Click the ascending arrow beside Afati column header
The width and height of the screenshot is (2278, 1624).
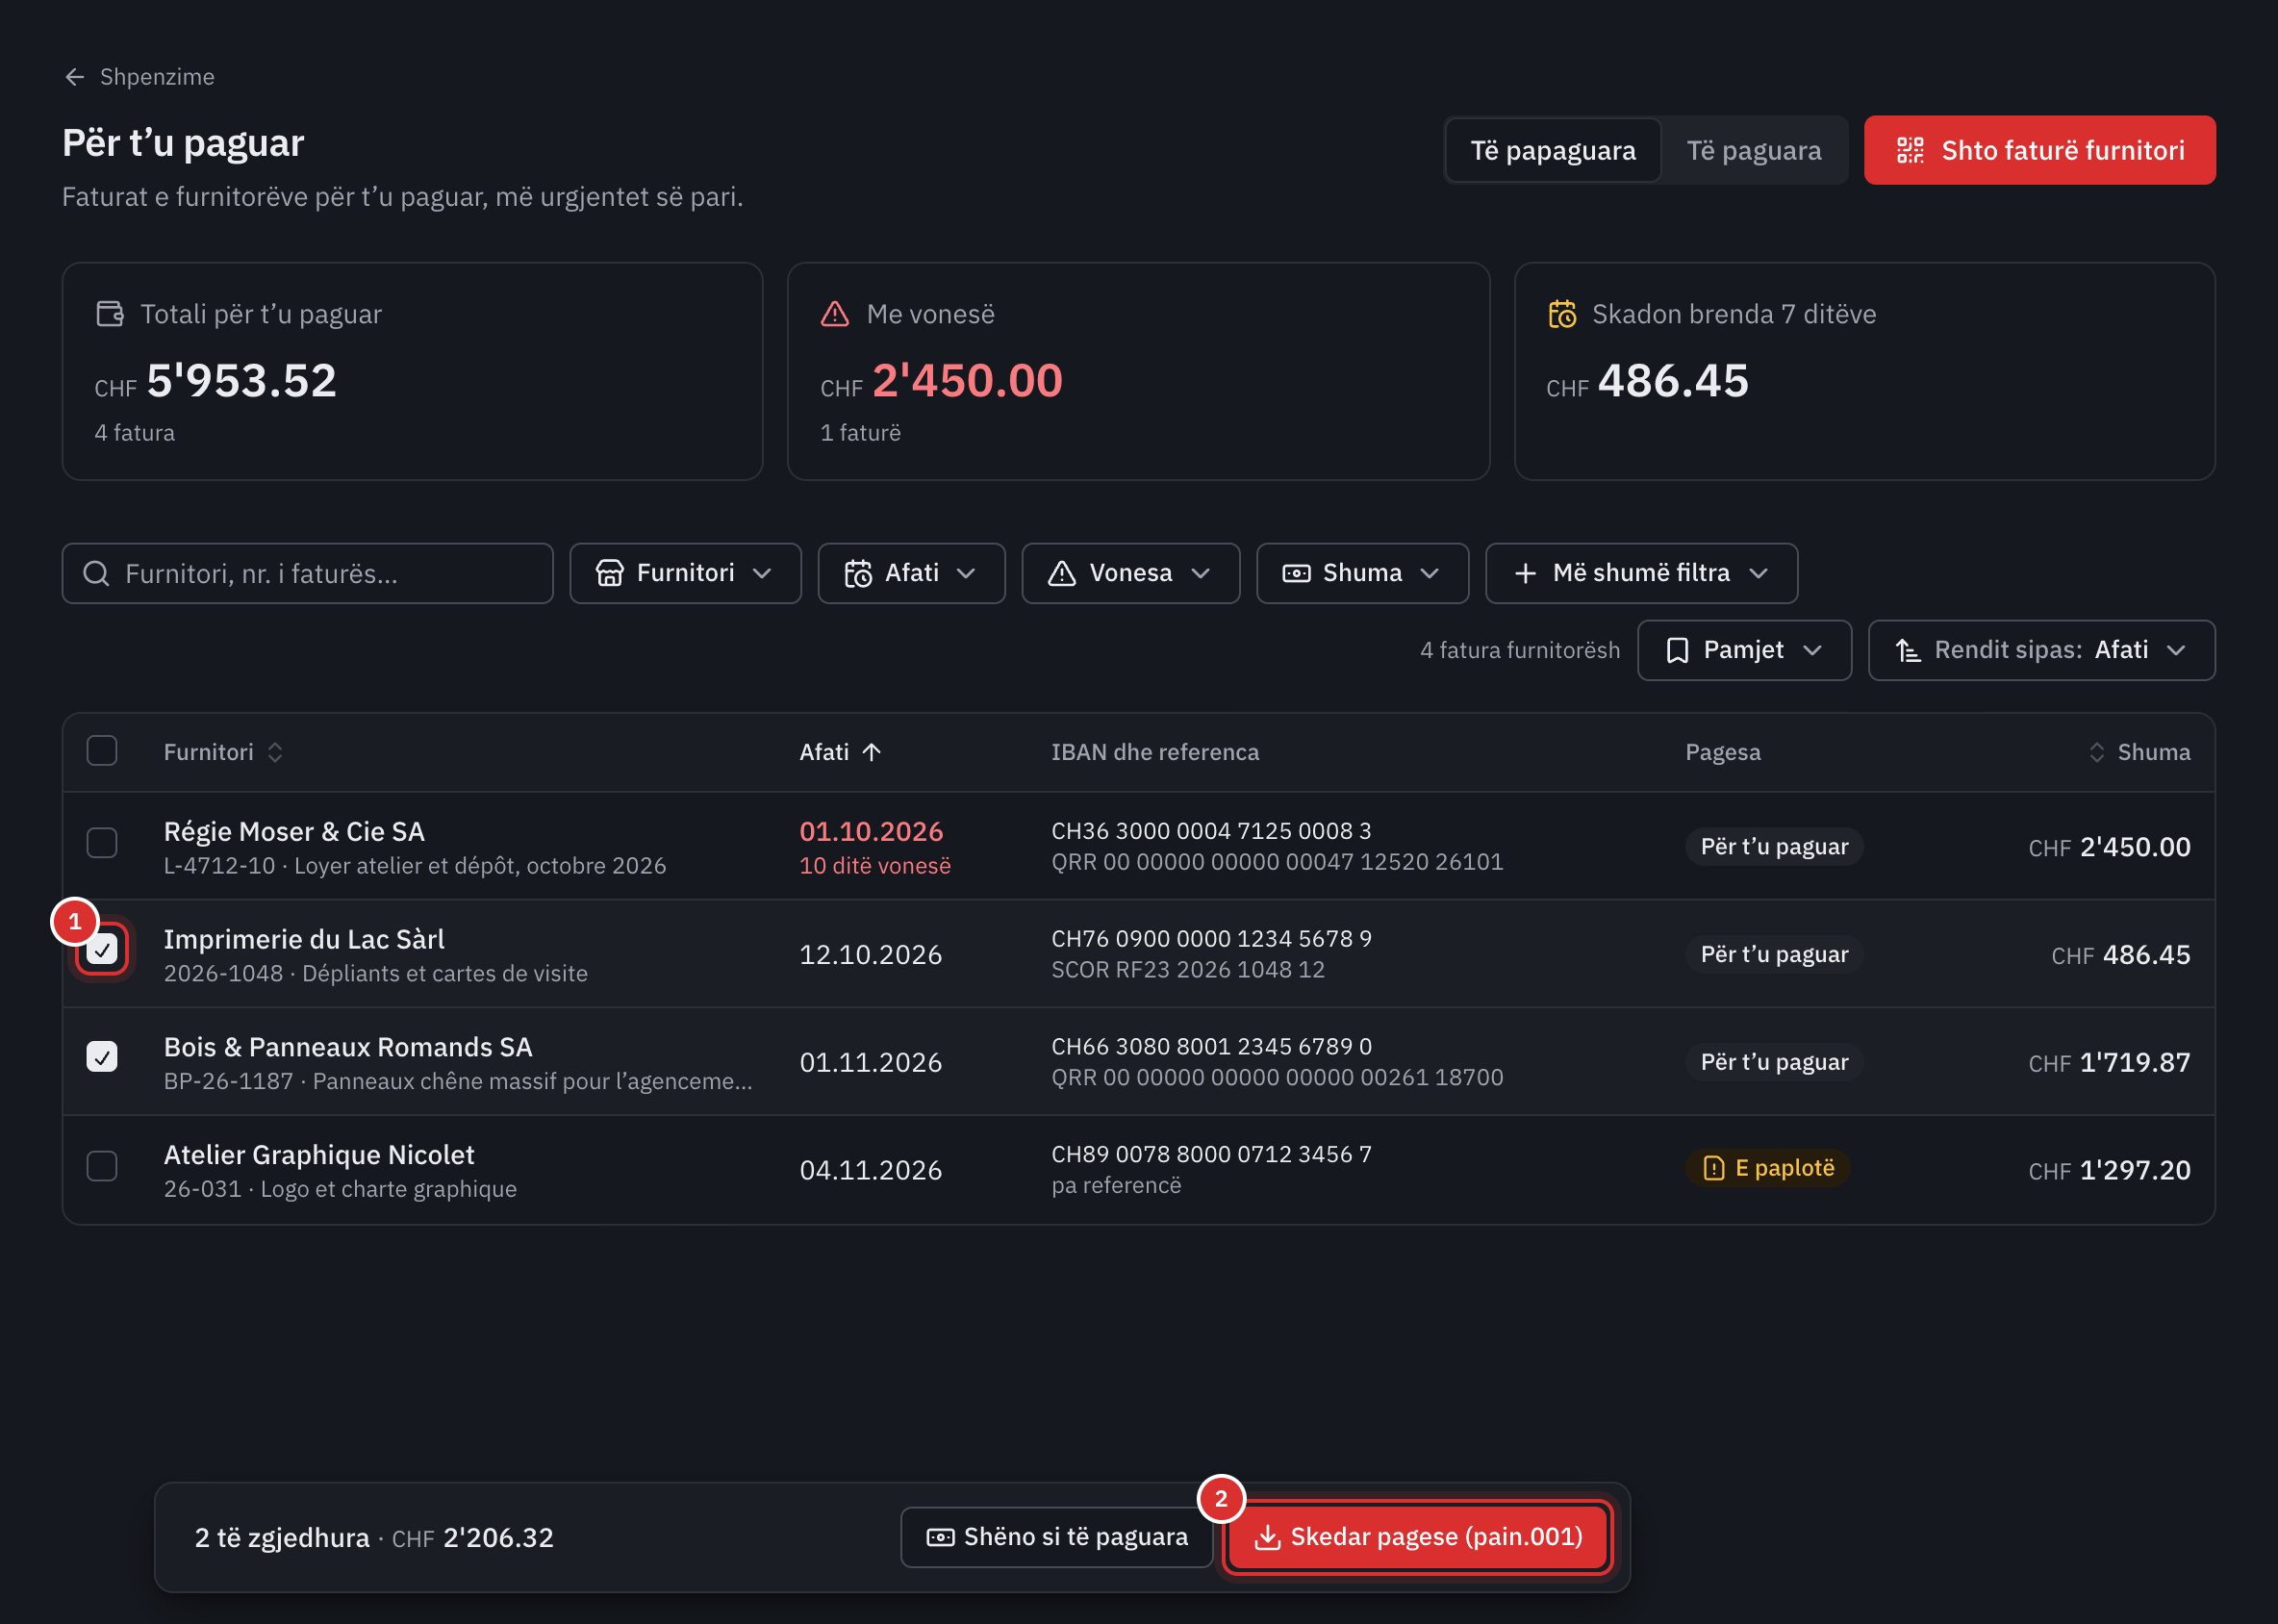[x=872, y=752]
